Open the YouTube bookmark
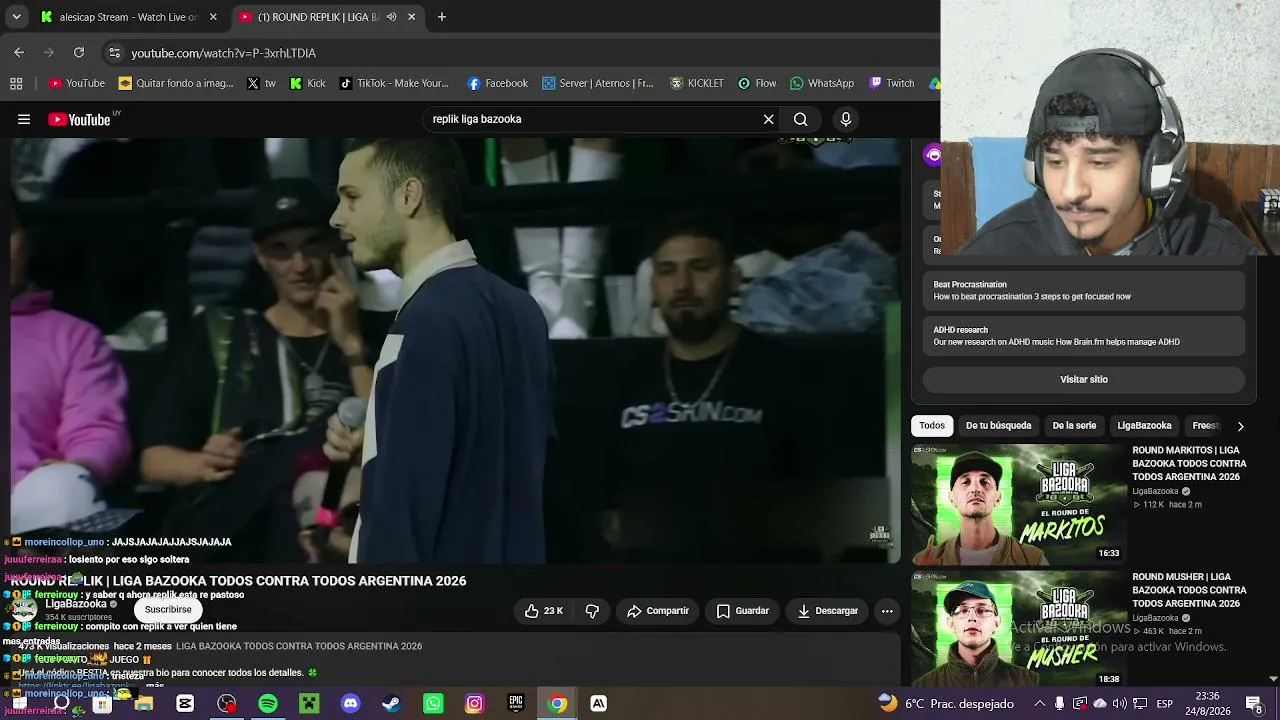This screenshot has height=720, width=1280. (x=77, y=84)
